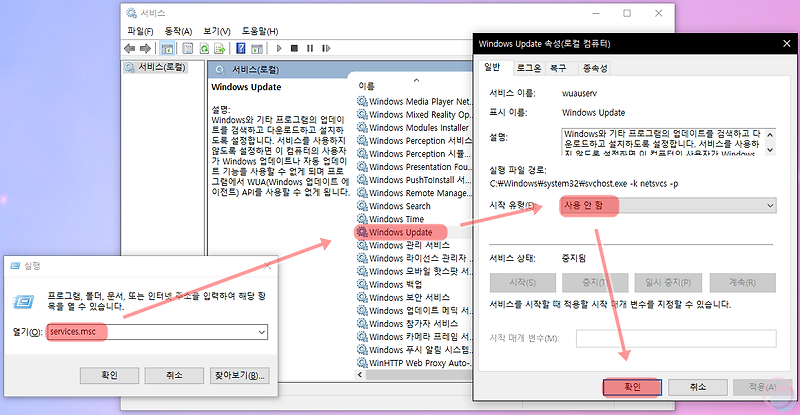
Task: Click the gear icon beside Windows PushToInstall
Action: [362, 180]
